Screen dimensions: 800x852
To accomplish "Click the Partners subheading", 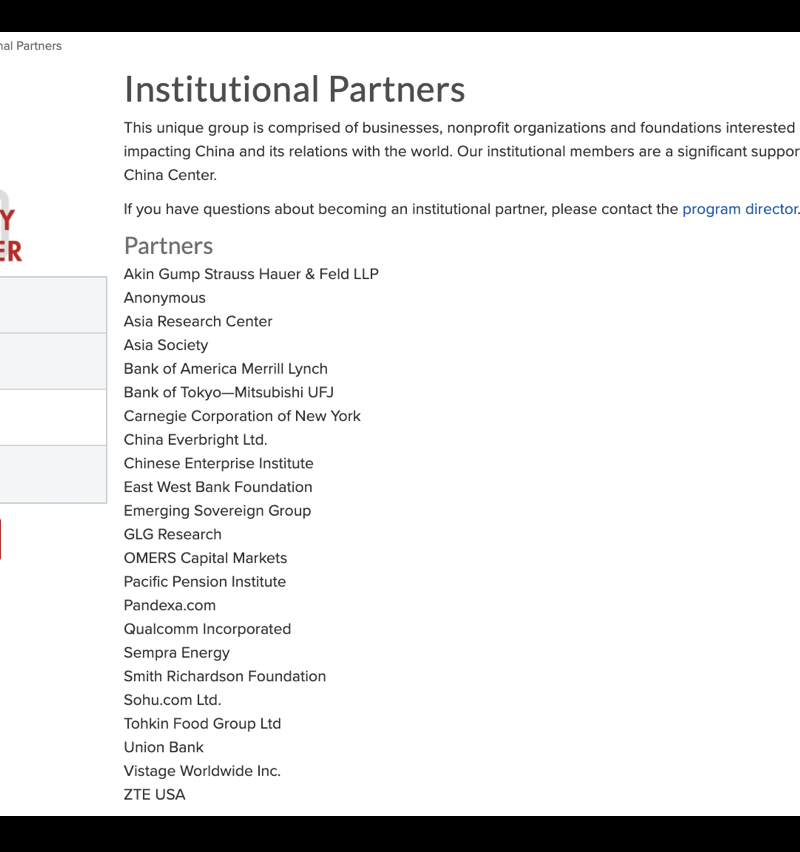I will tap(168, 246).
